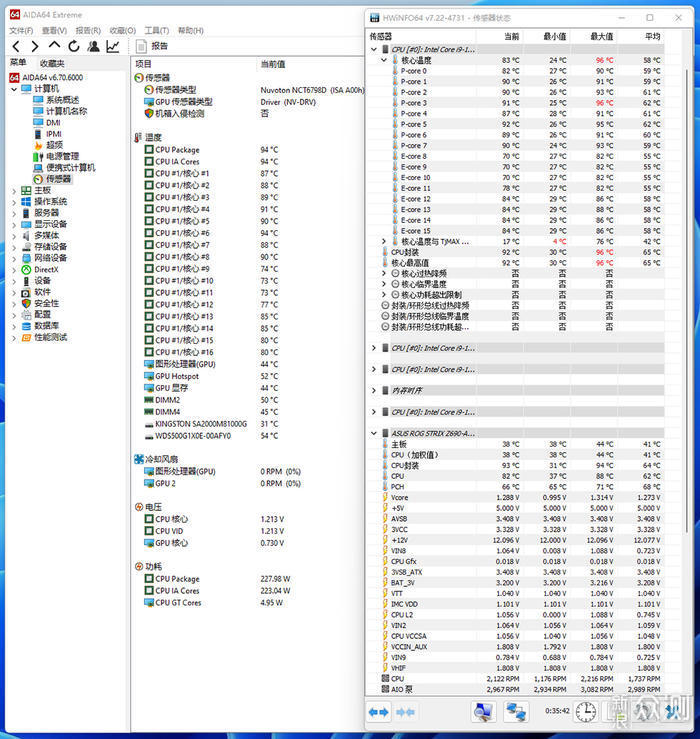Screen dimensions: 700x739
Task: Open the AIDA64 graph chart toolbar icon
Action: pos(113,46)
